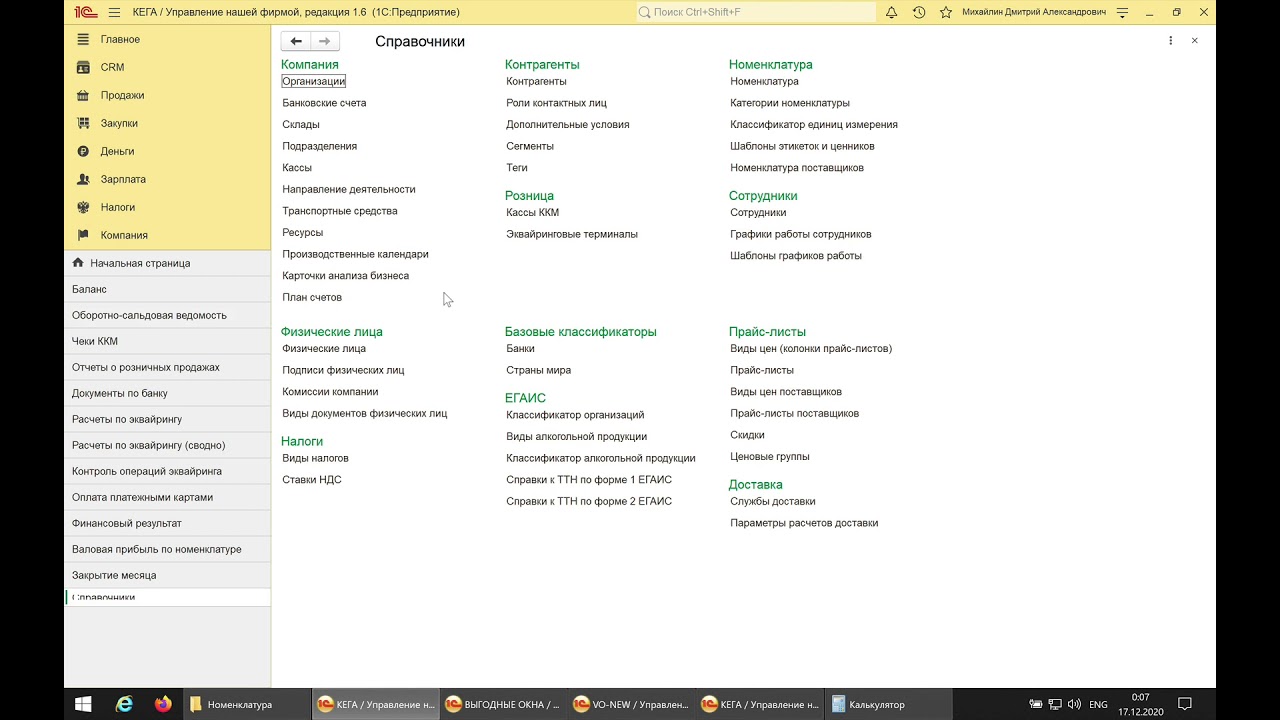Open the volume control in system tray
Screen dimensions: 1280x720
[1074, 704]
